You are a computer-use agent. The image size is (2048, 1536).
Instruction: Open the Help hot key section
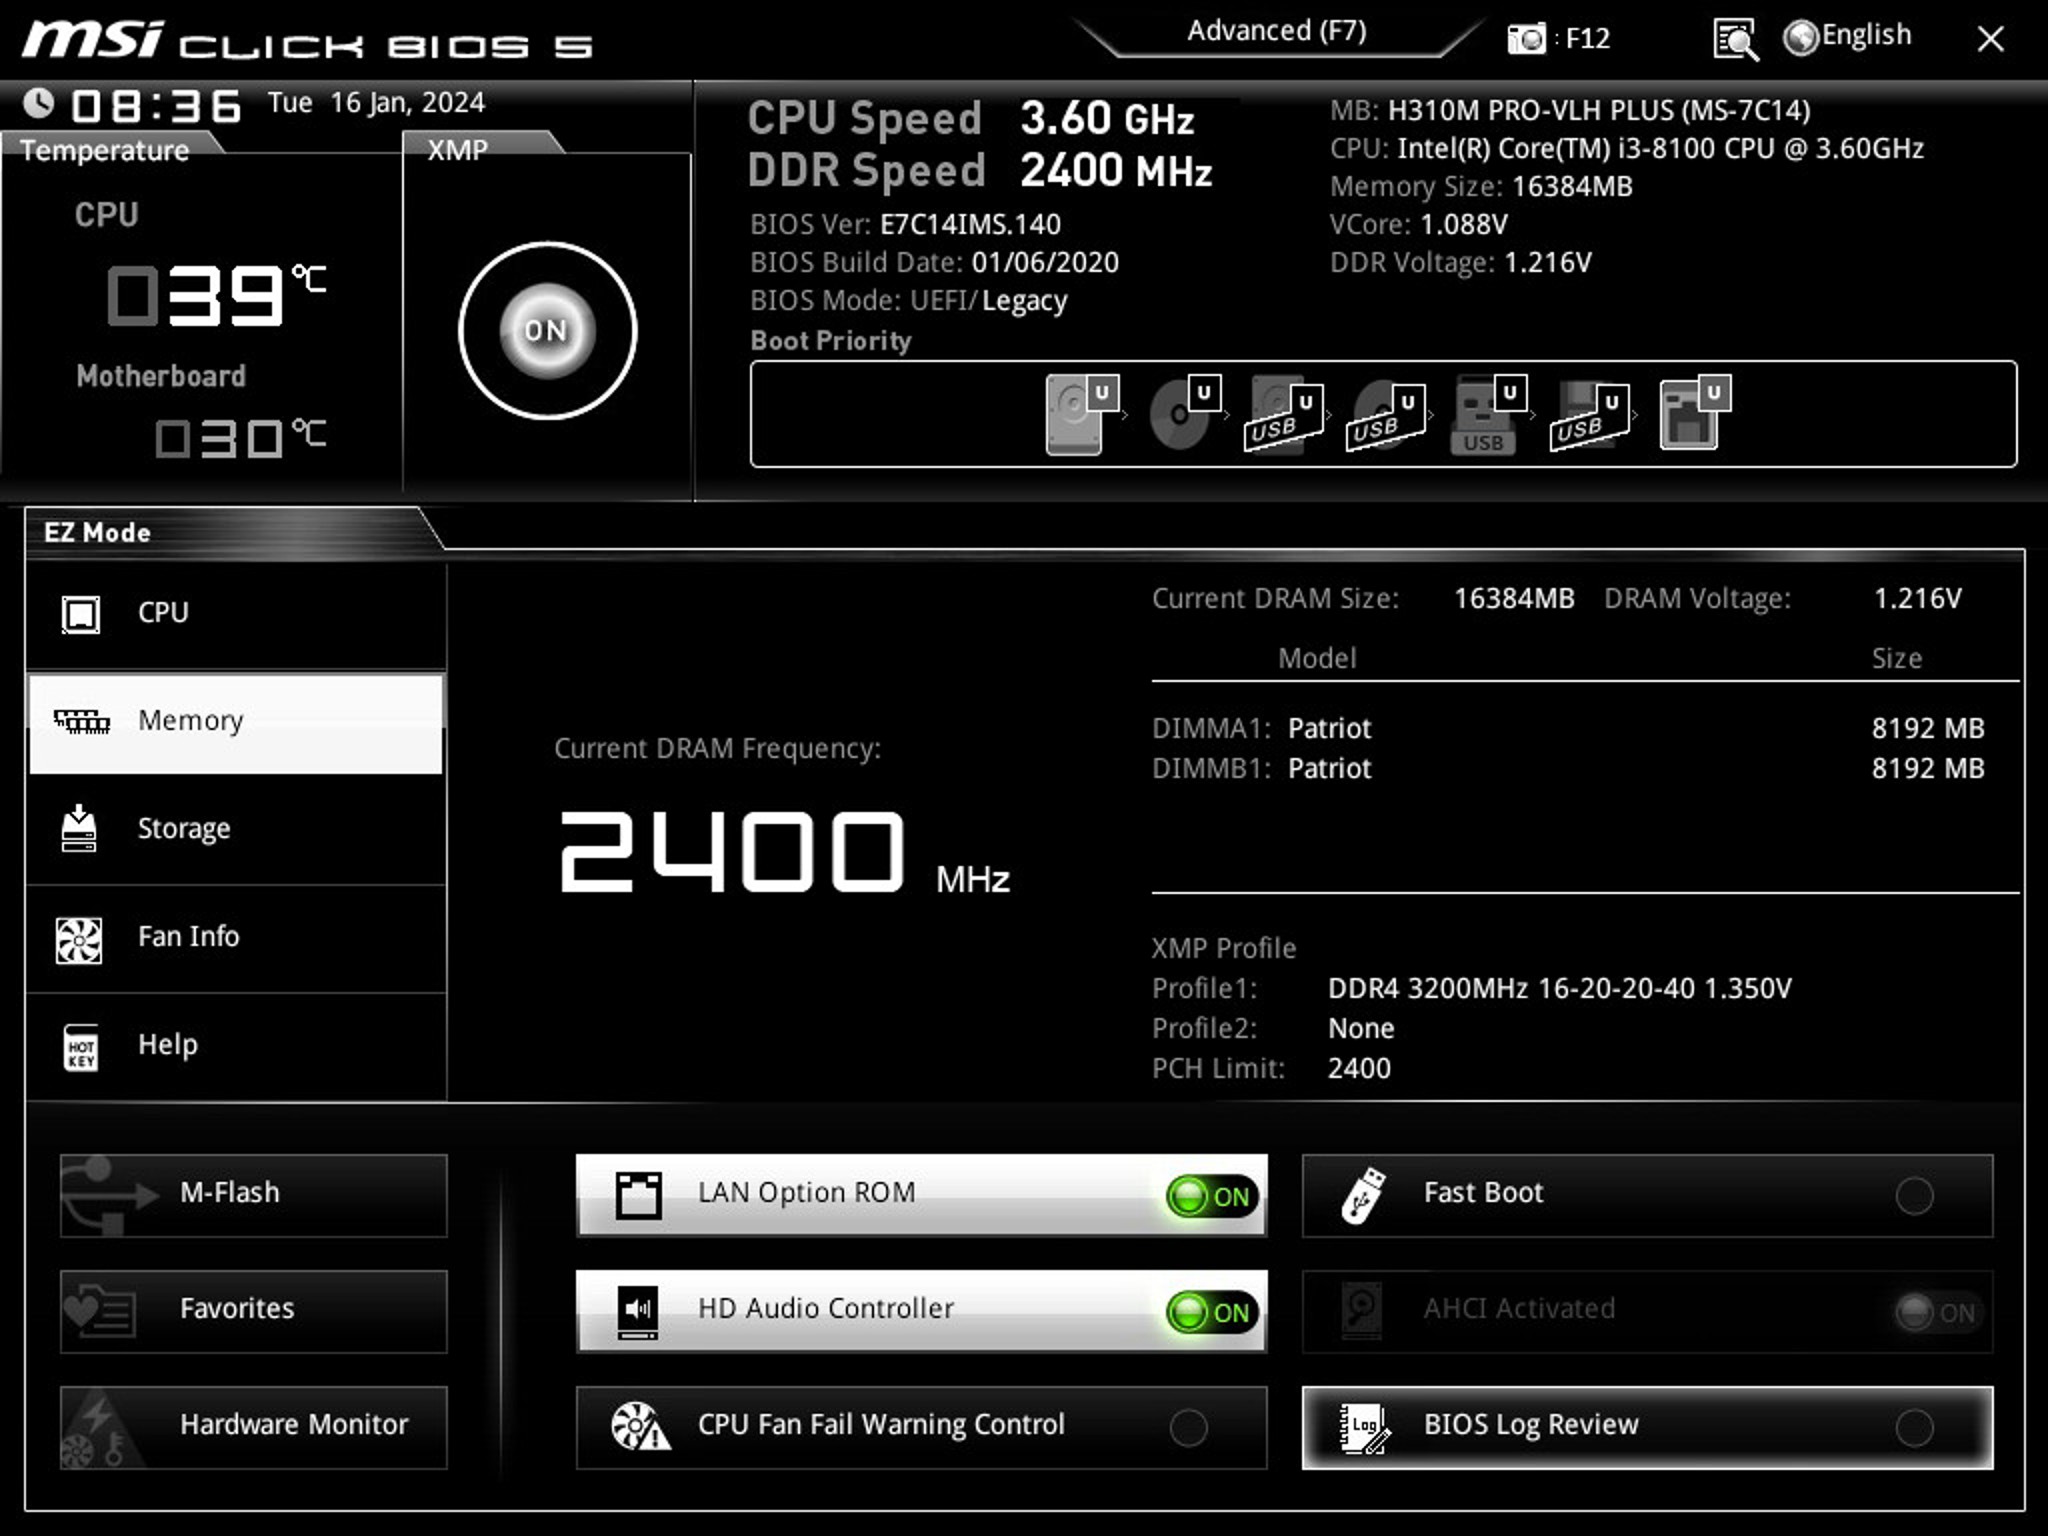click(x=236, y=1045)
